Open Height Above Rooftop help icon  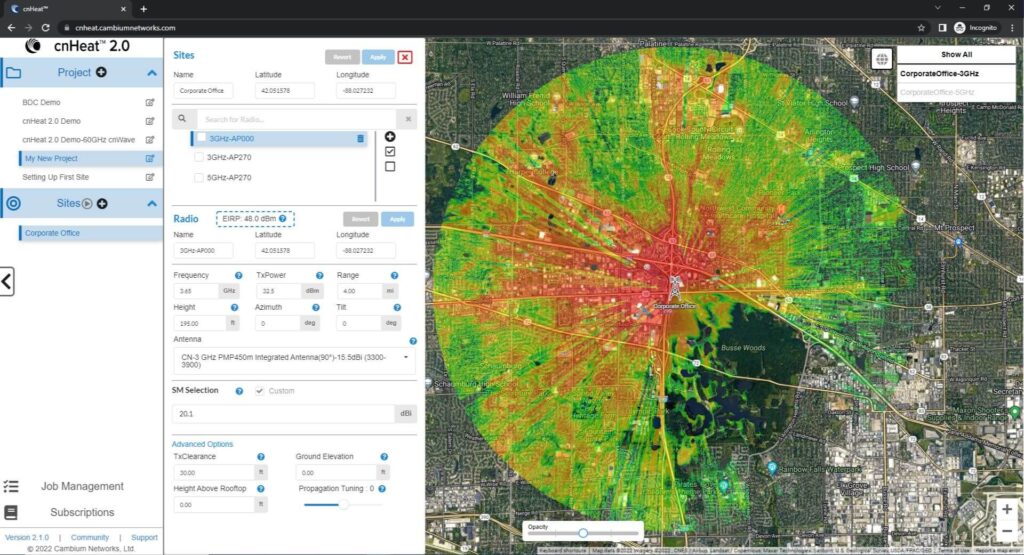[261, 489]
